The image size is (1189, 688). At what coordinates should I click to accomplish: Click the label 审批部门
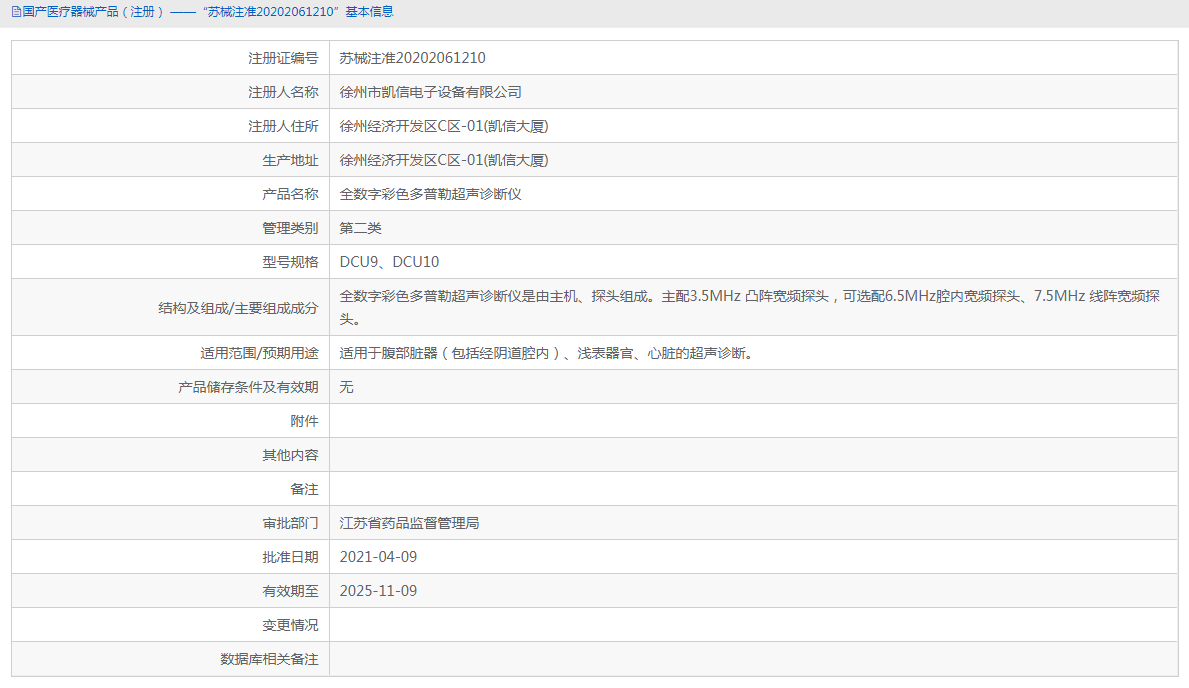click(290, 523)
